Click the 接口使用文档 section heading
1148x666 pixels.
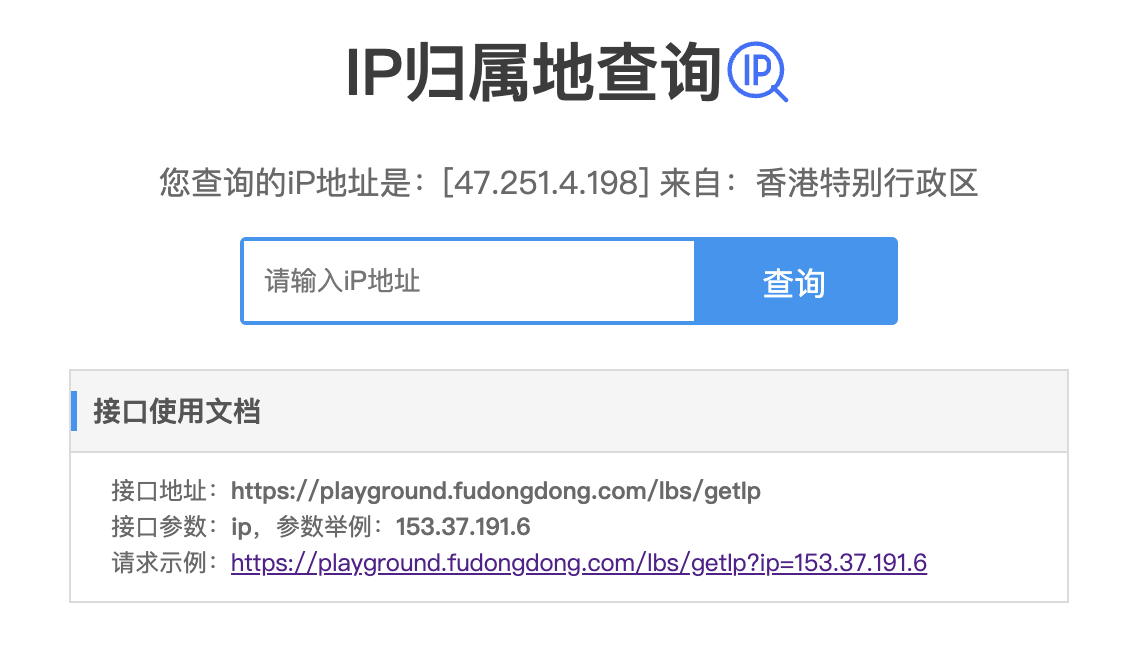click(x=176, y=411)
